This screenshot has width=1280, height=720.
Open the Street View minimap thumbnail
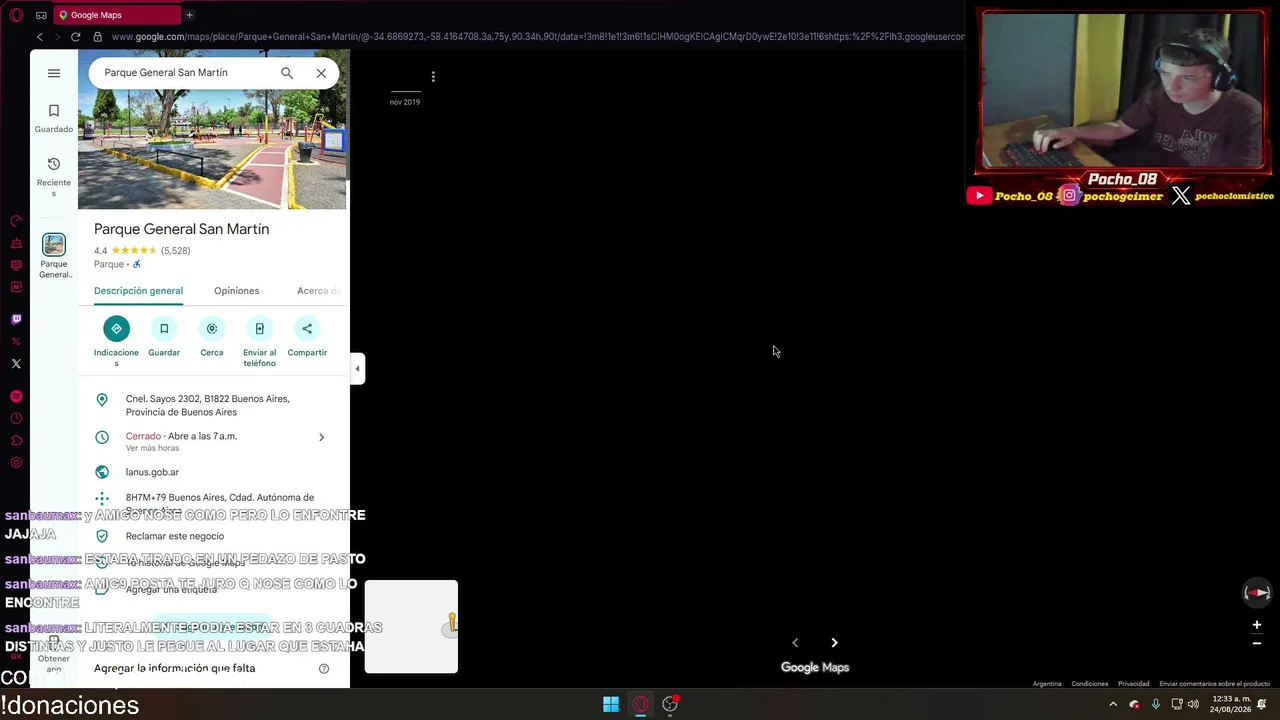[x=411, y=627]
